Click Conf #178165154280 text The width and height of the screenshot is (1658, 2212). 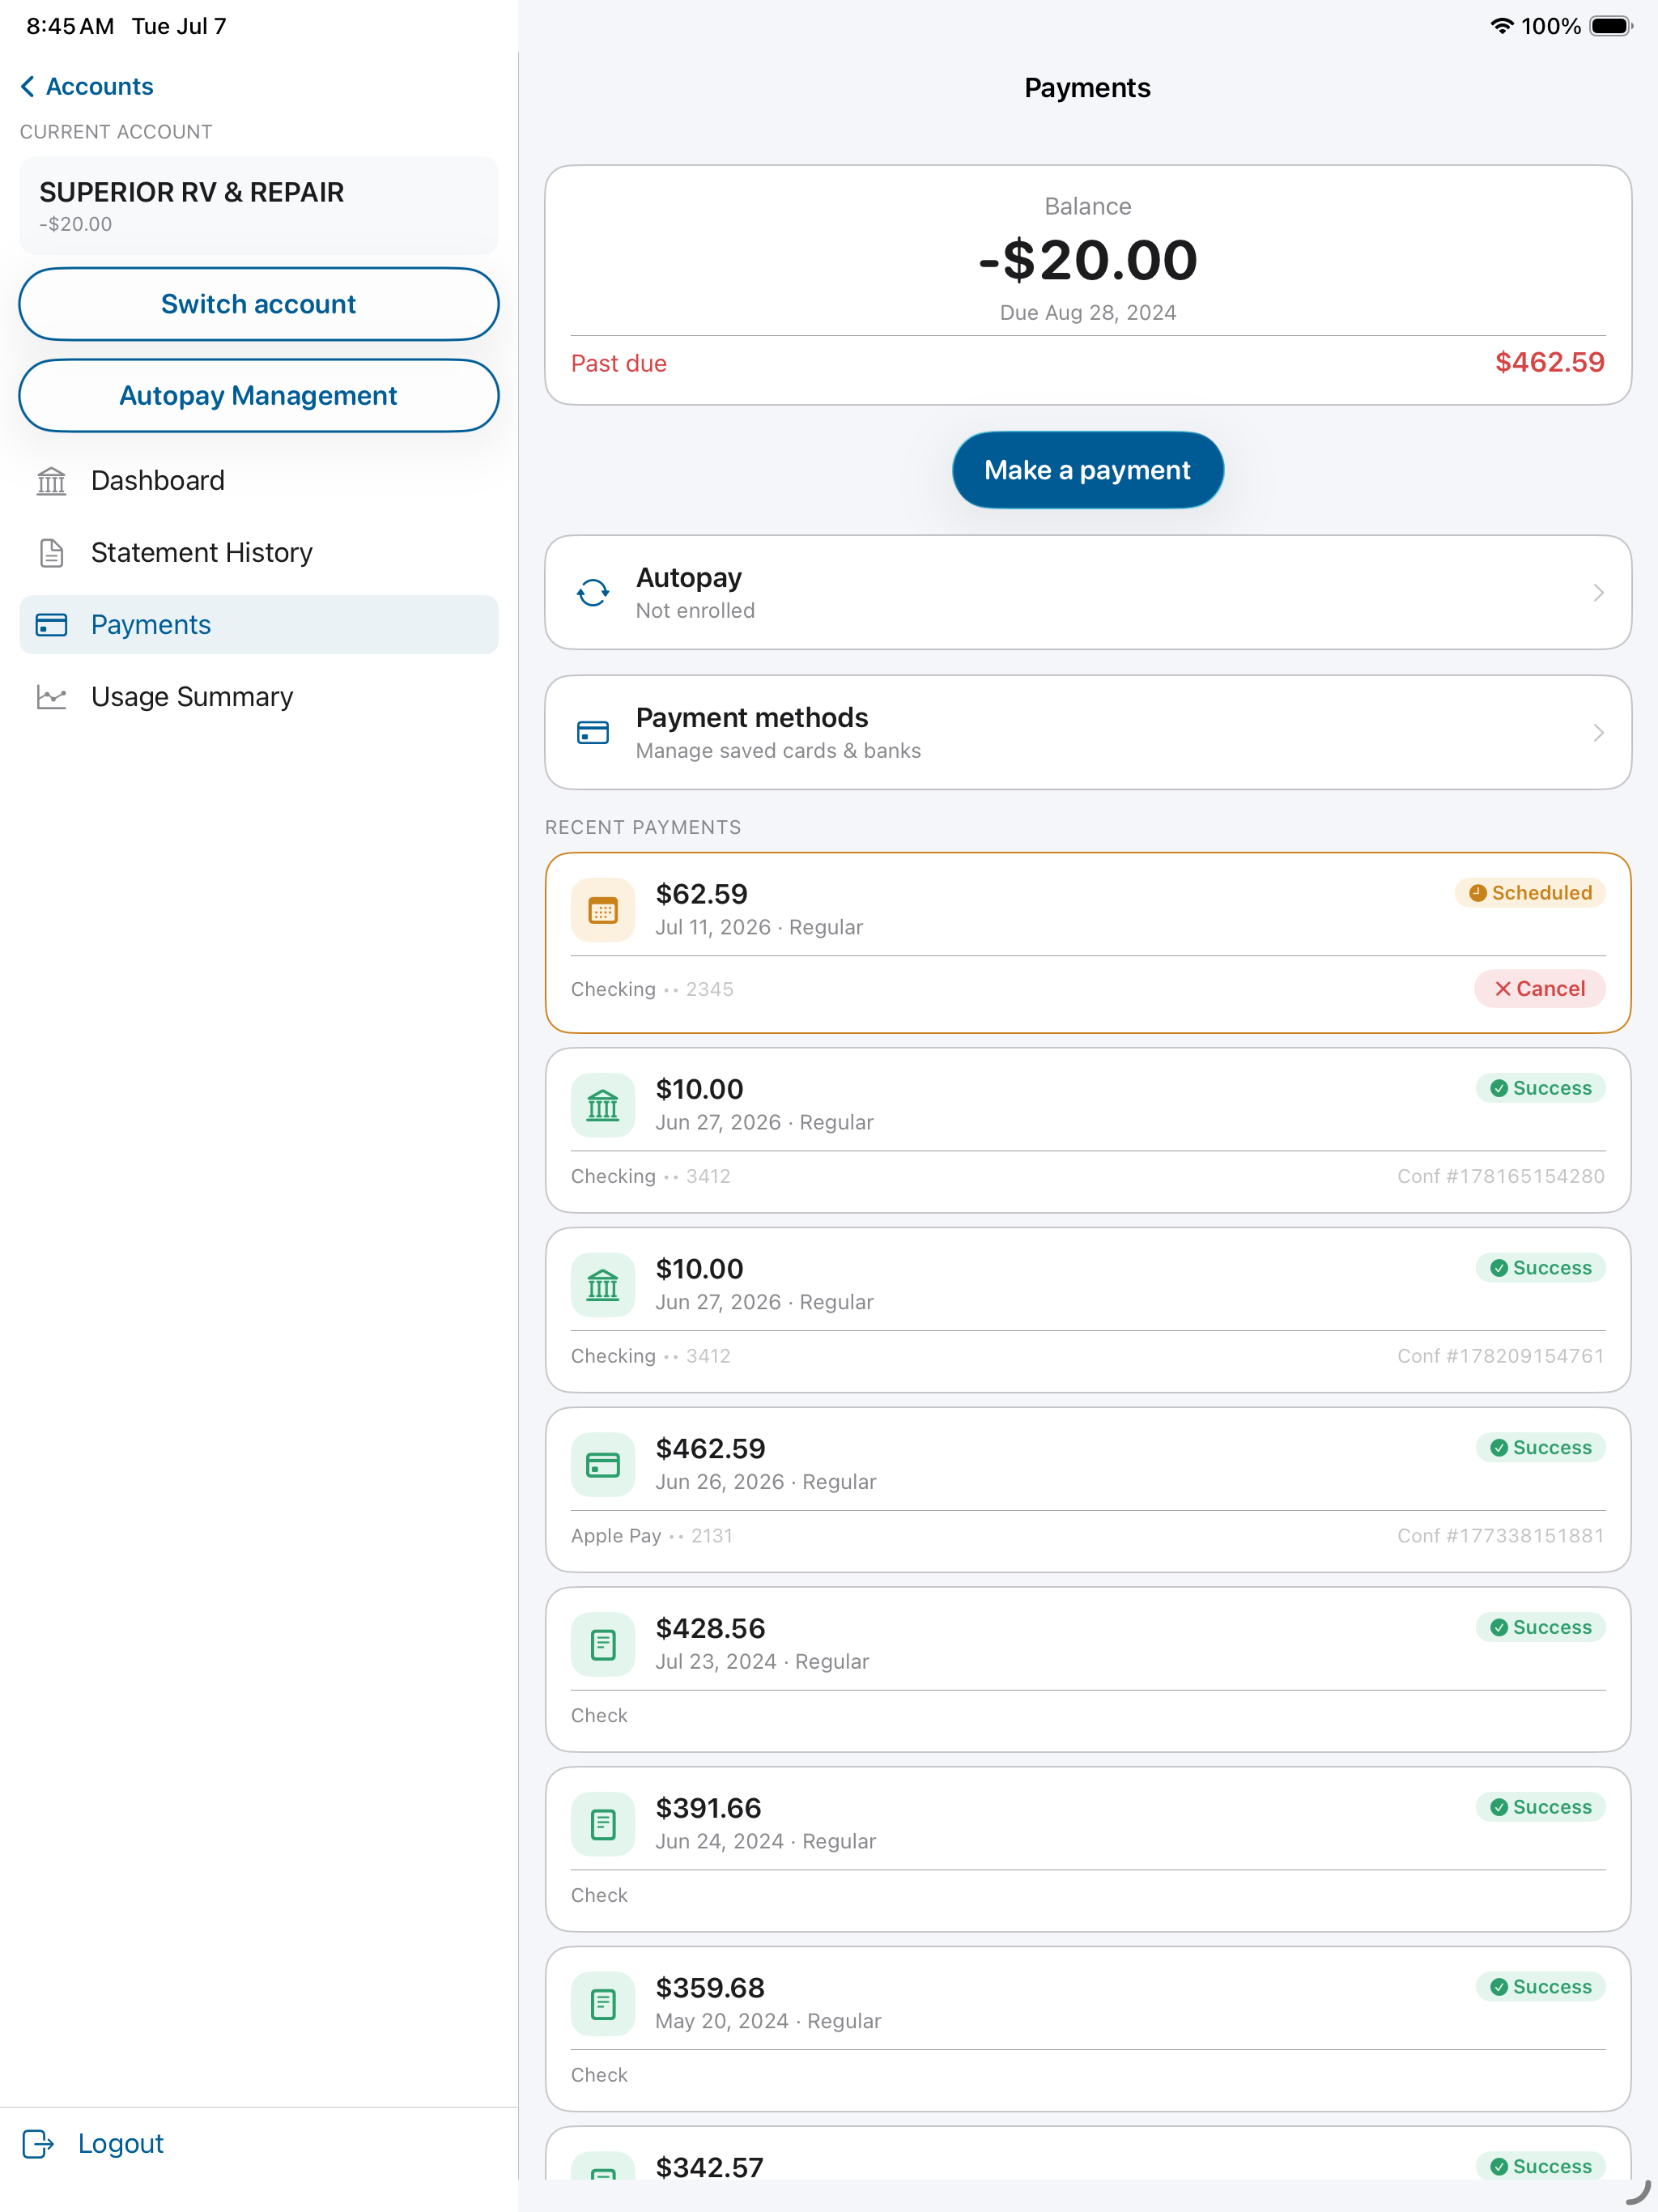click(1501, 1176)
